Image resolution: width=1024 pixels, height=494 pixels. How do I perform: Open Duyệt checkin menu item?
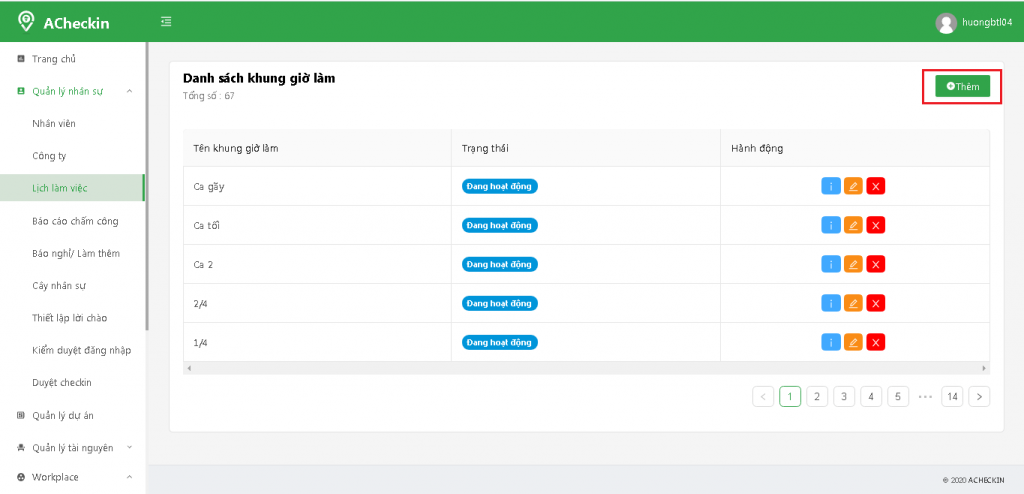pyautogui.click(x=62, y=382)
